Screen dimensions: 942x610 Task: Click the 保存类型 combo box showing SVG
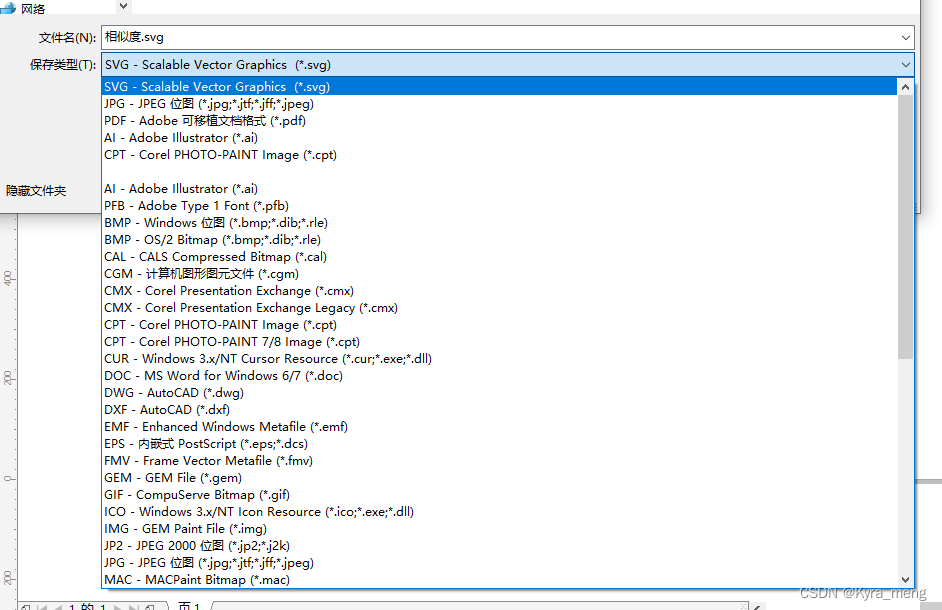(508, 64)
